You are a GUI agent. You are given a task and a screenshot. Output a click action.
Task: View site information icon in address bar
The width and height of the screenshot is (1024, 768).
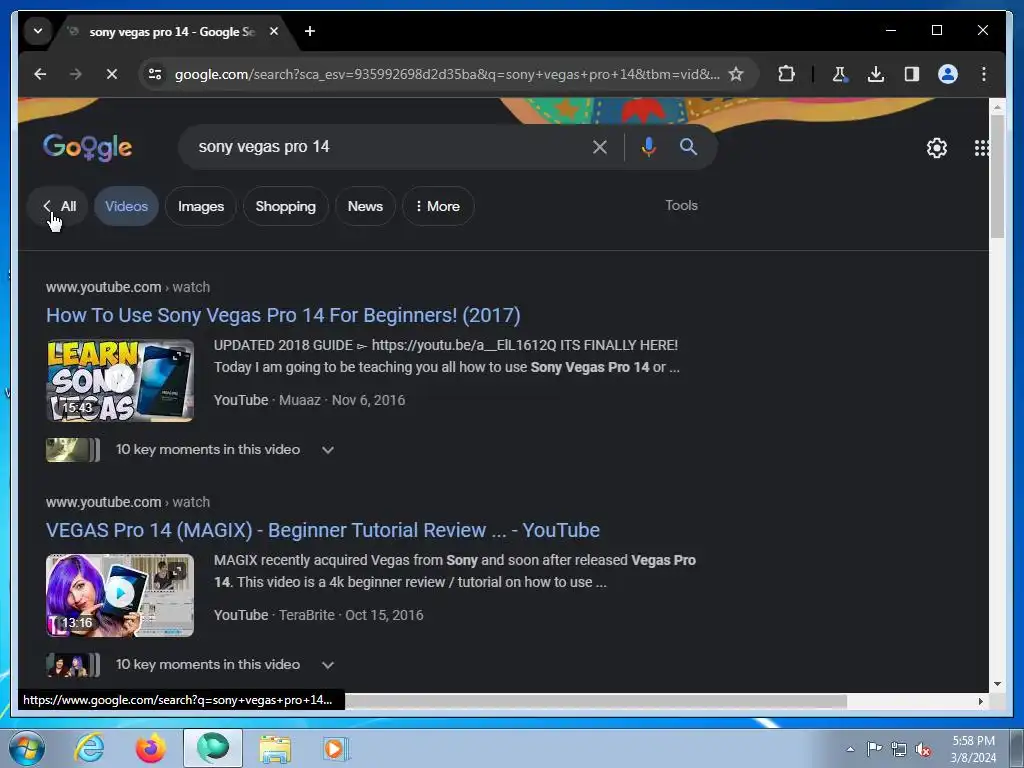pos(155,74)
